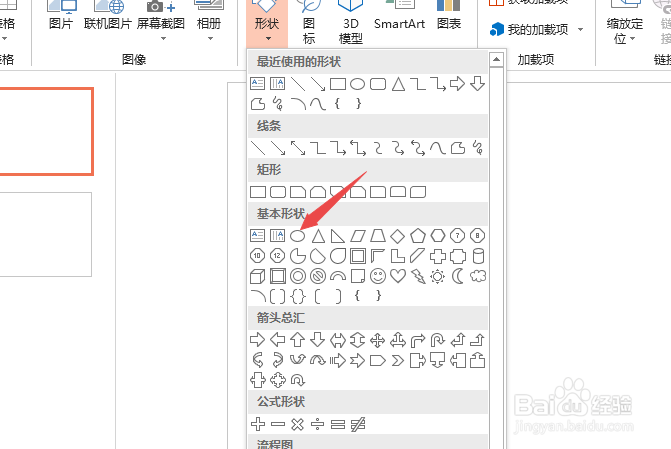Select the oval shape in 基本形状
The height and width of the screenshot is (449, 671).
coord(297,236)
